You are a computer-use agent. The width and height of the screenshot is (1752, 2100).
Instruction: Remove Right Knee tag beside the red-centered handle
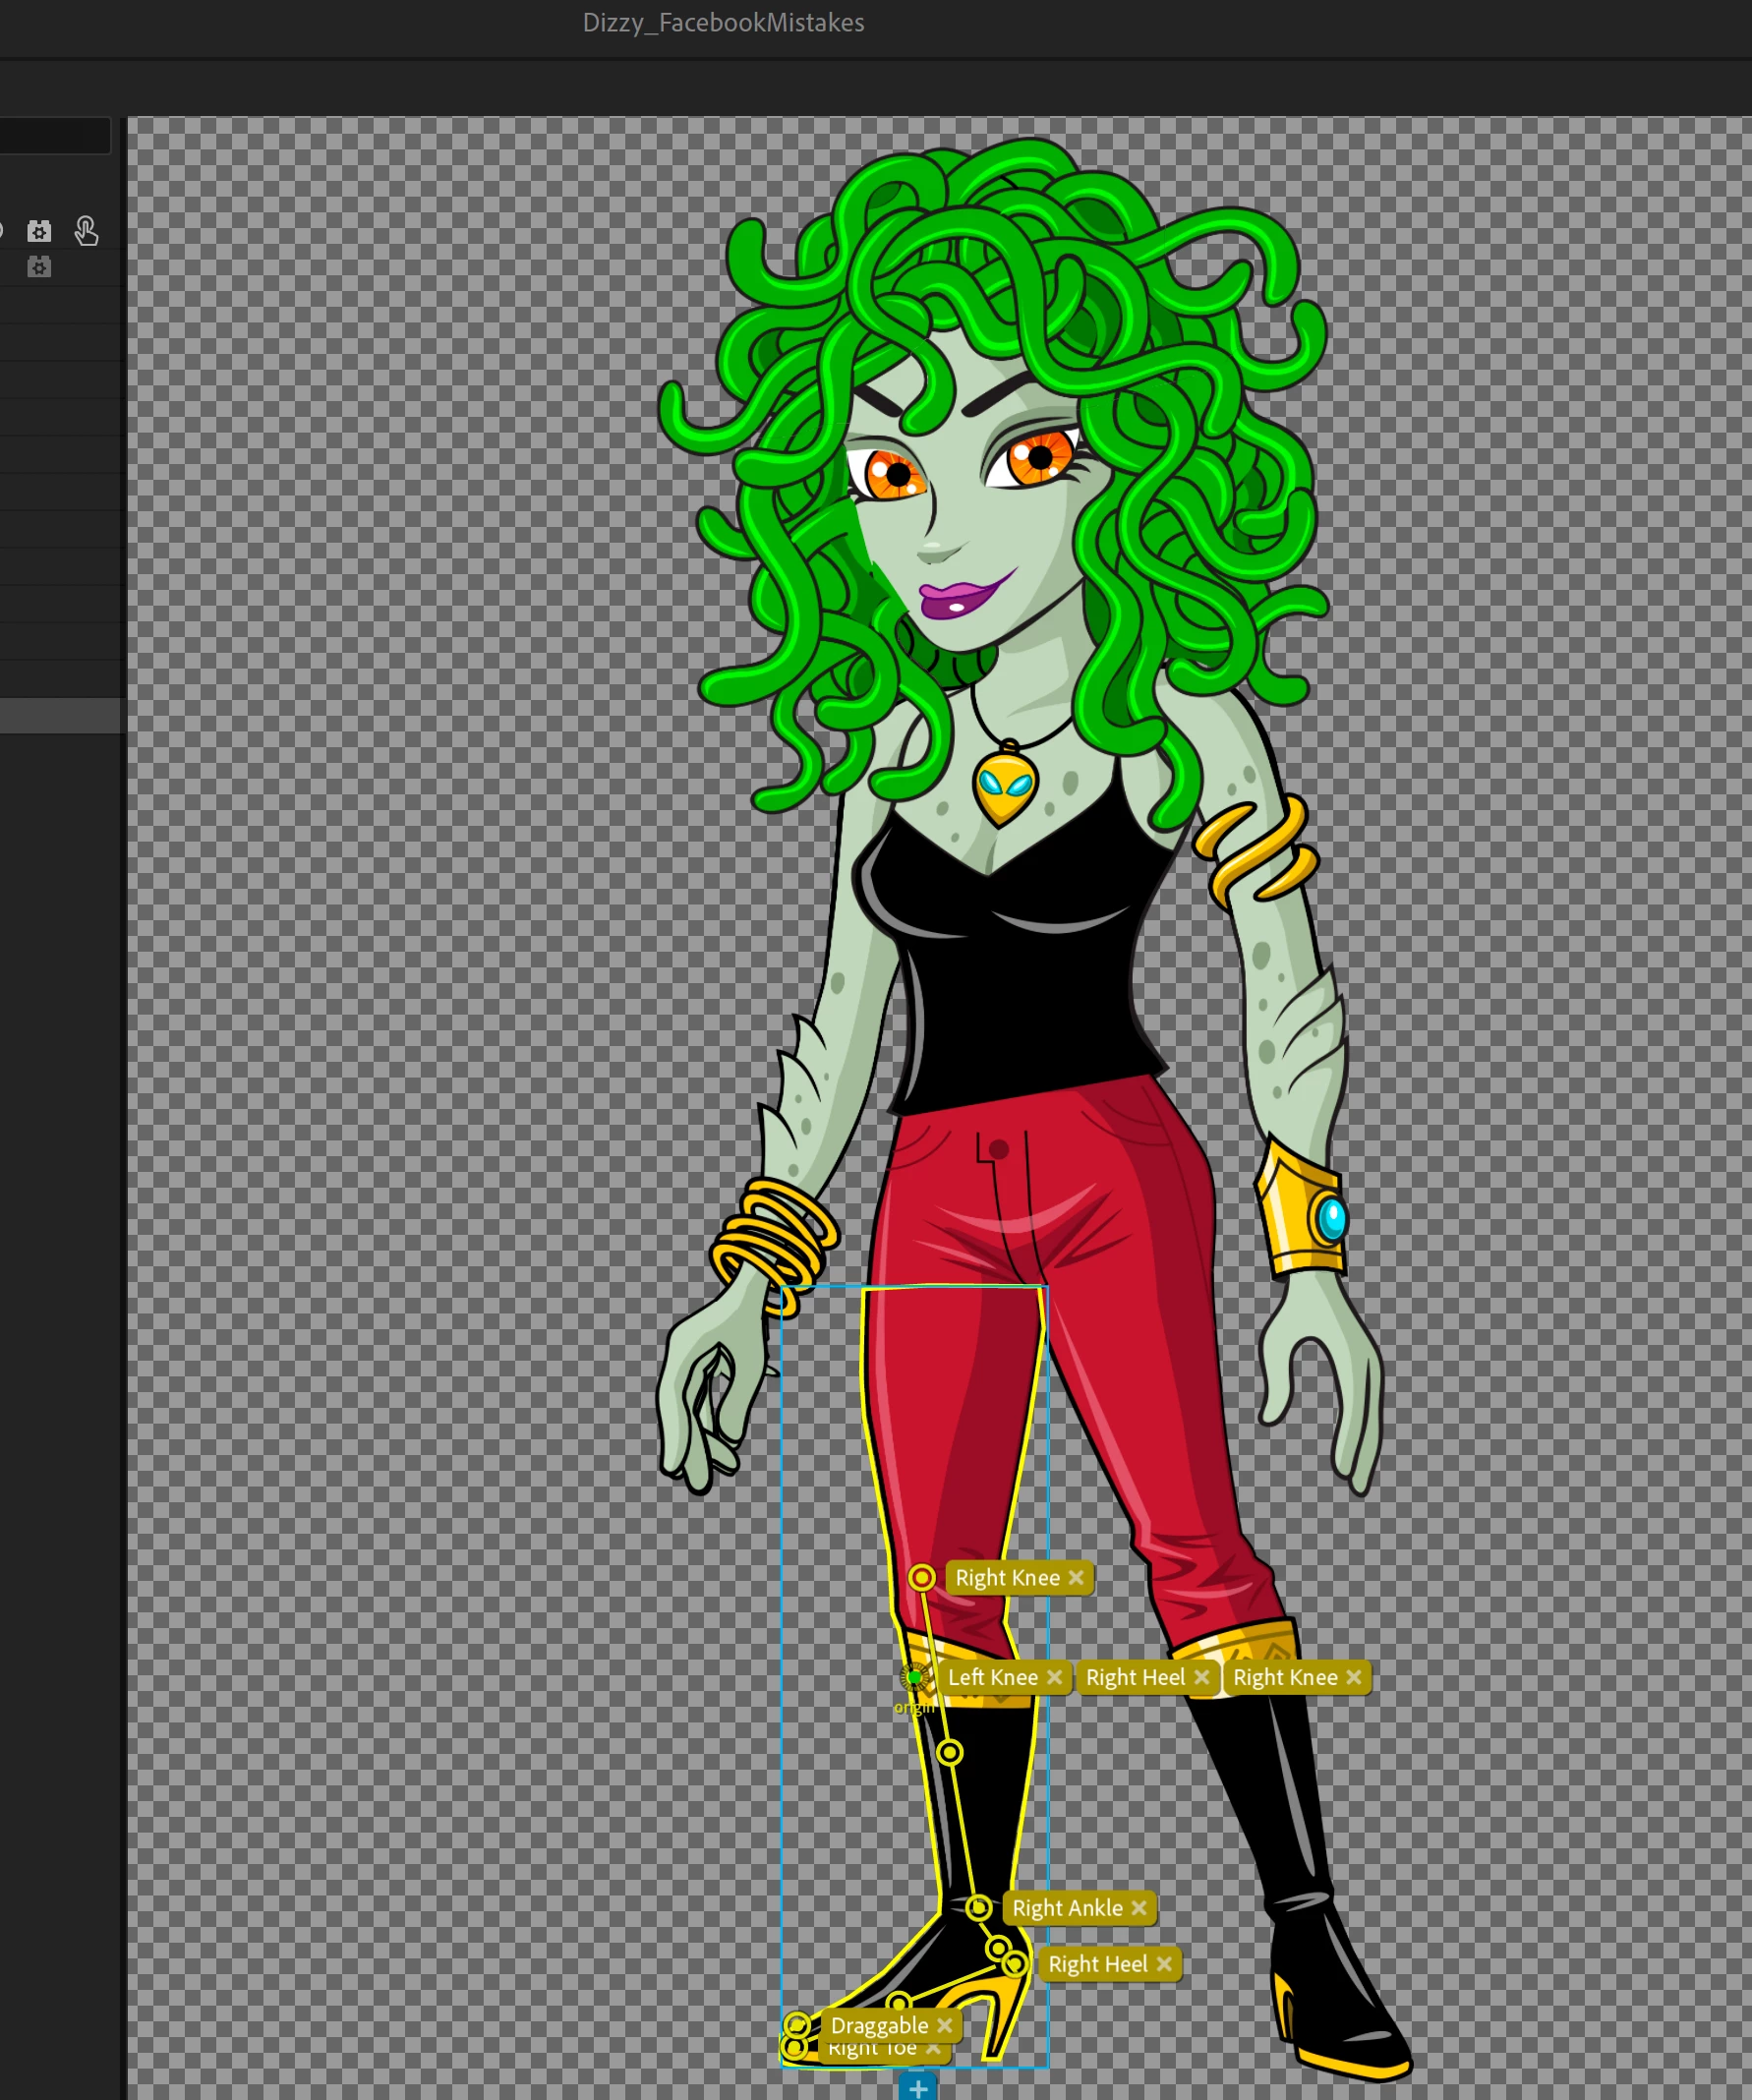(x=1076, y=1578)
